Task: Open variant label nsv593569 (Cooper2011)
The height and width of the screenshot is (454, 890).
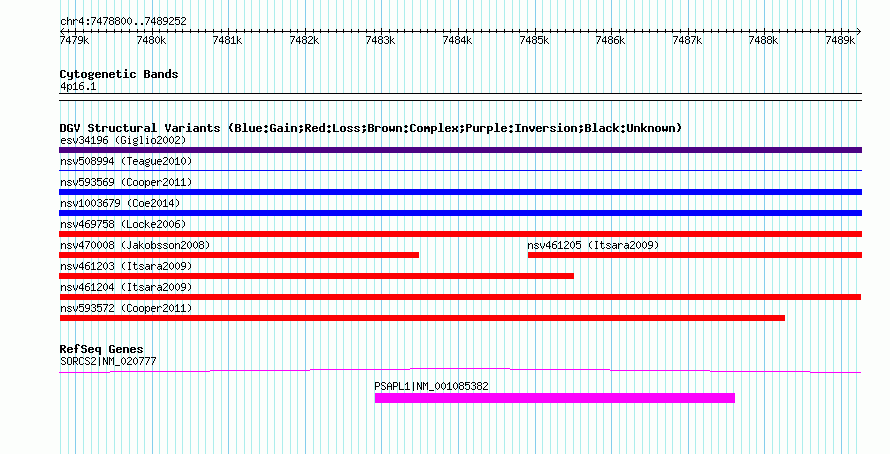Action: [x=126, y=182]
